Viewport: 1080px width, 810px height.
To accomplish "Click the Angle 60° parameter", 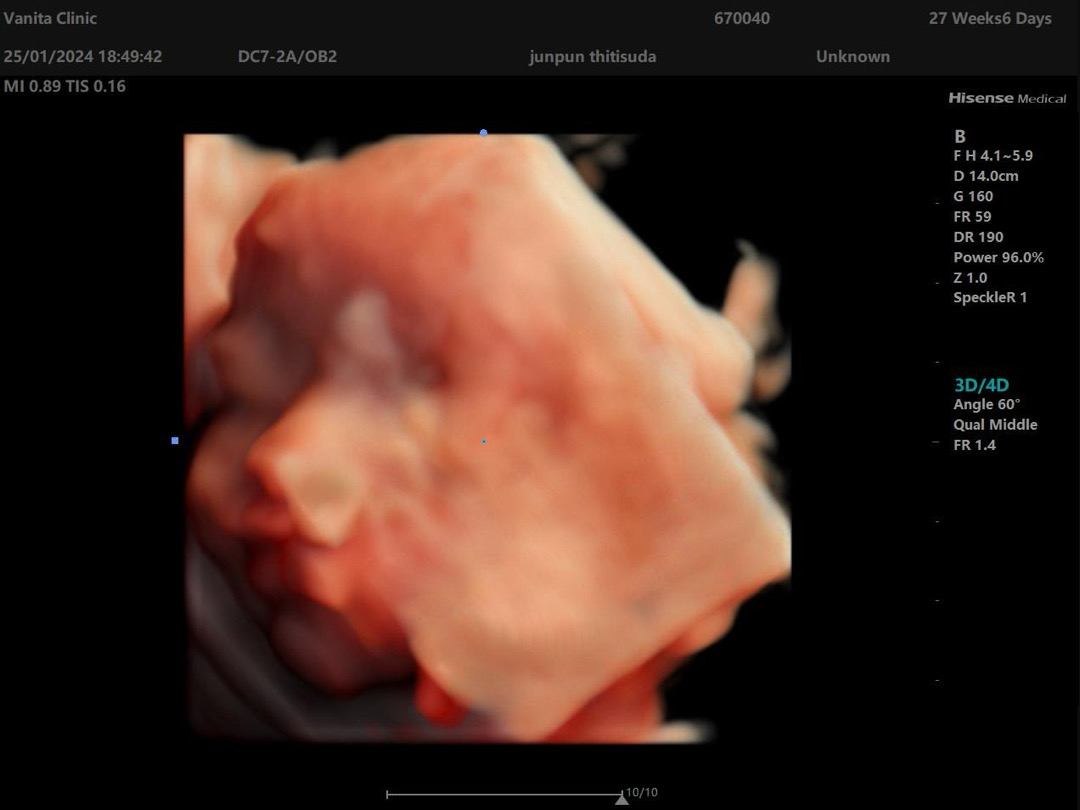I will pos(986,405).
